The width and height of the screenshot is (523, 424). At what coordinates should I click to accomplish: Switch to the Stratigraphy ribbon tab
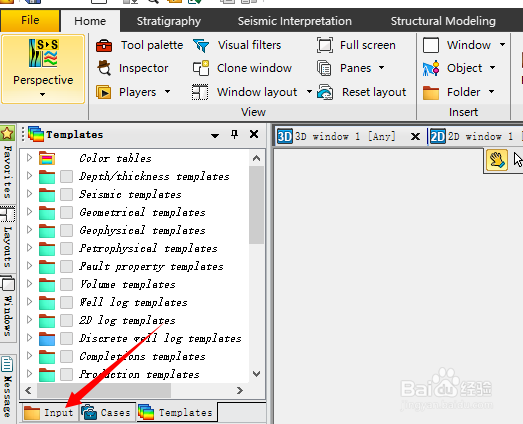[169, 21]
